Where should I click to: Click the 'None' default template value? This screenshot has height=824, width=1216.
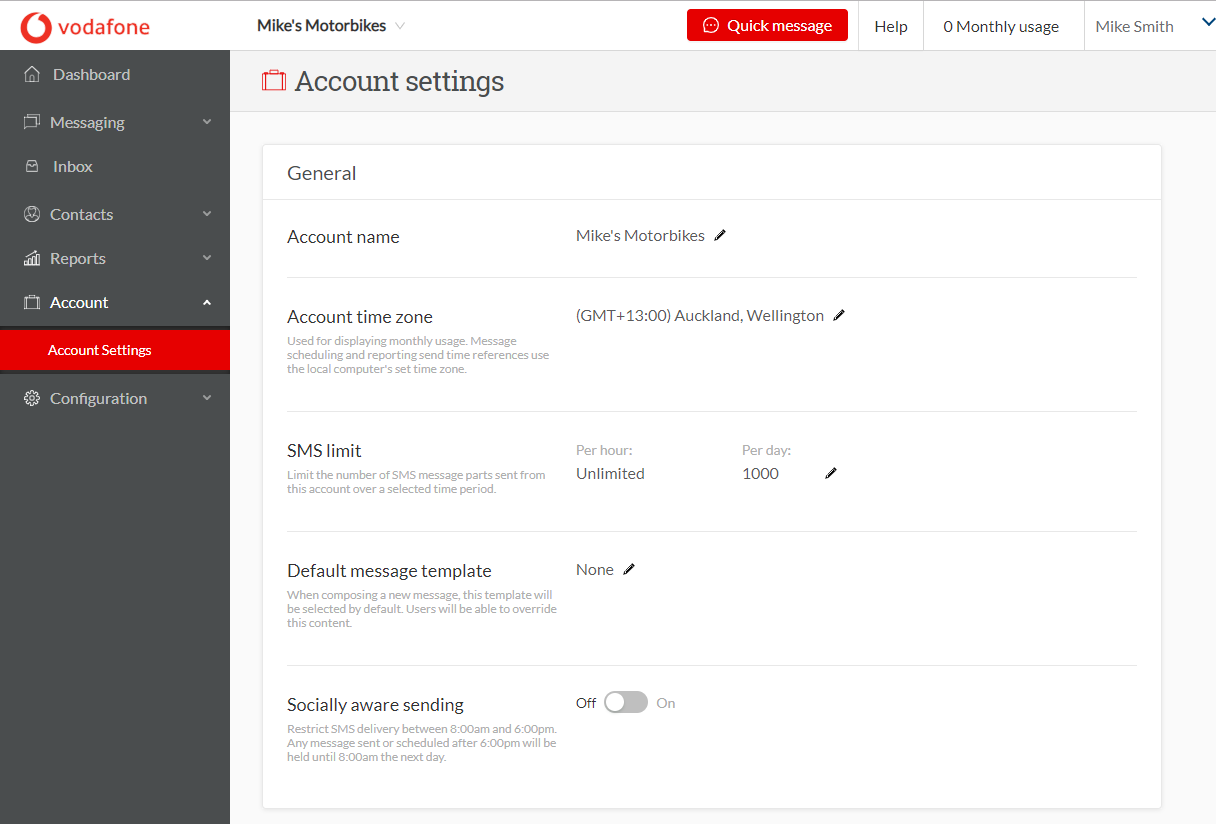click(x=595, y=570)
